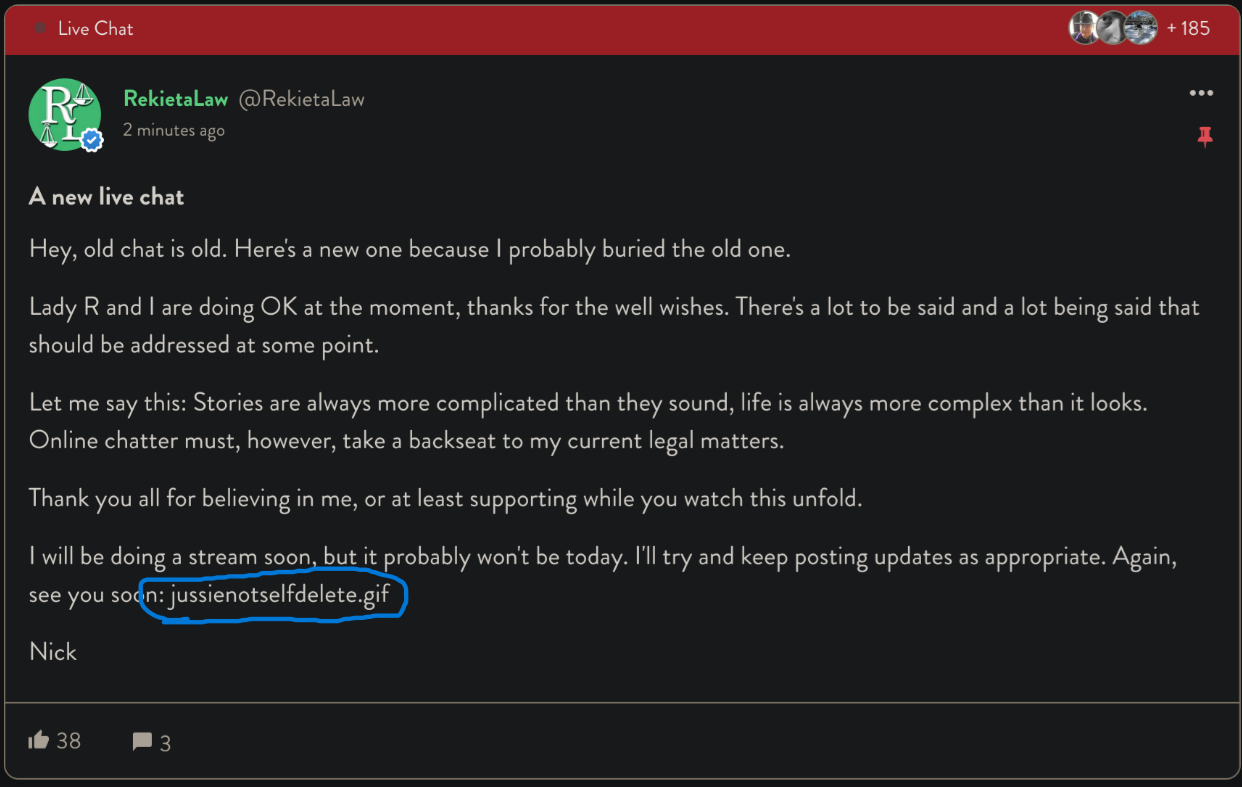The image size is (1242, 787).
Task: Expand the +185 viewers list
Action: pos(1188,28)
